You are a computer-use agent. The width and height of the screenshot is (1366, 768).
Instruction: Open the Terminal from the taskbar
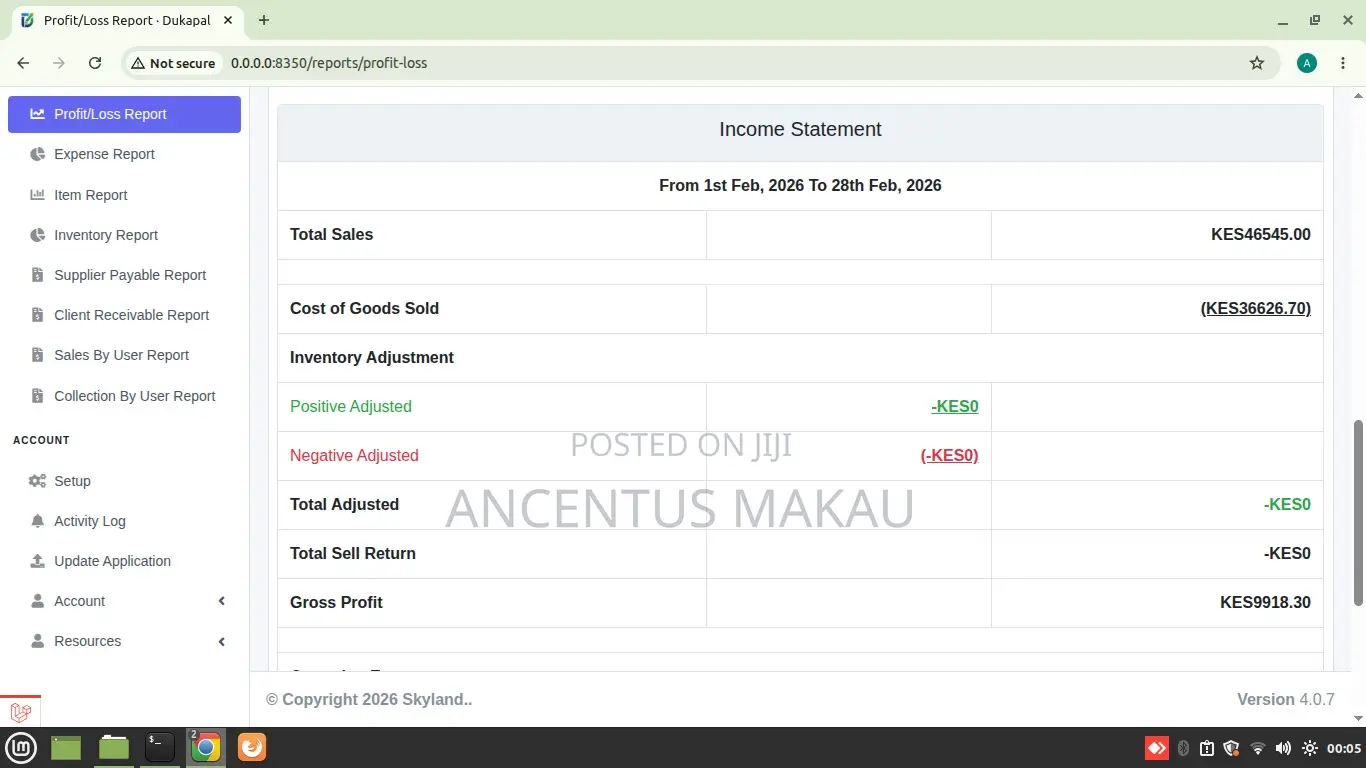pos(160,747)
